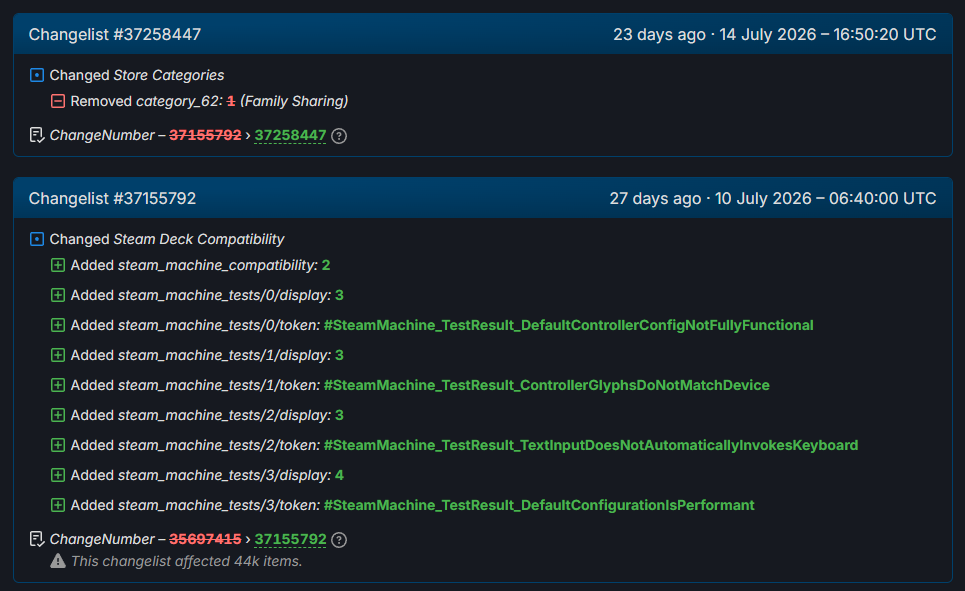Click the red minus icon for category_62
Screen dimensions: 965x591
58,101
